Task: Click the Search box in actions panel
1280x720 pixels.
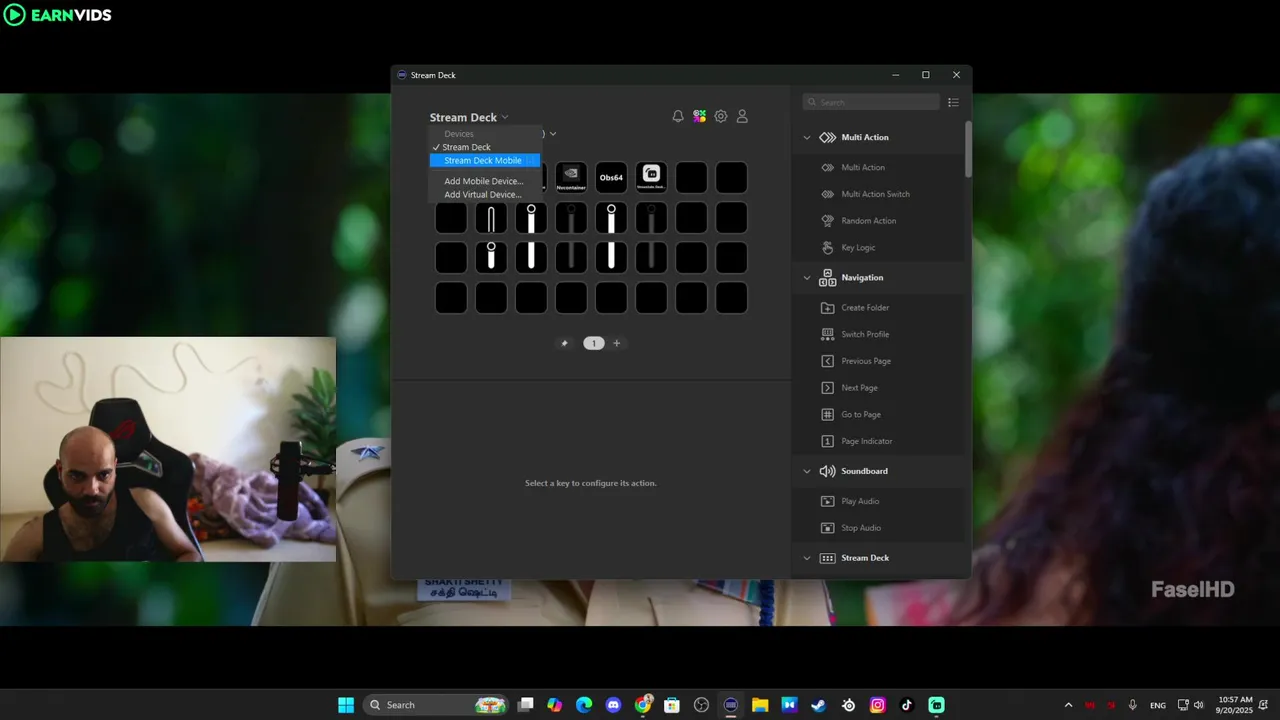Action: [871, 102]
